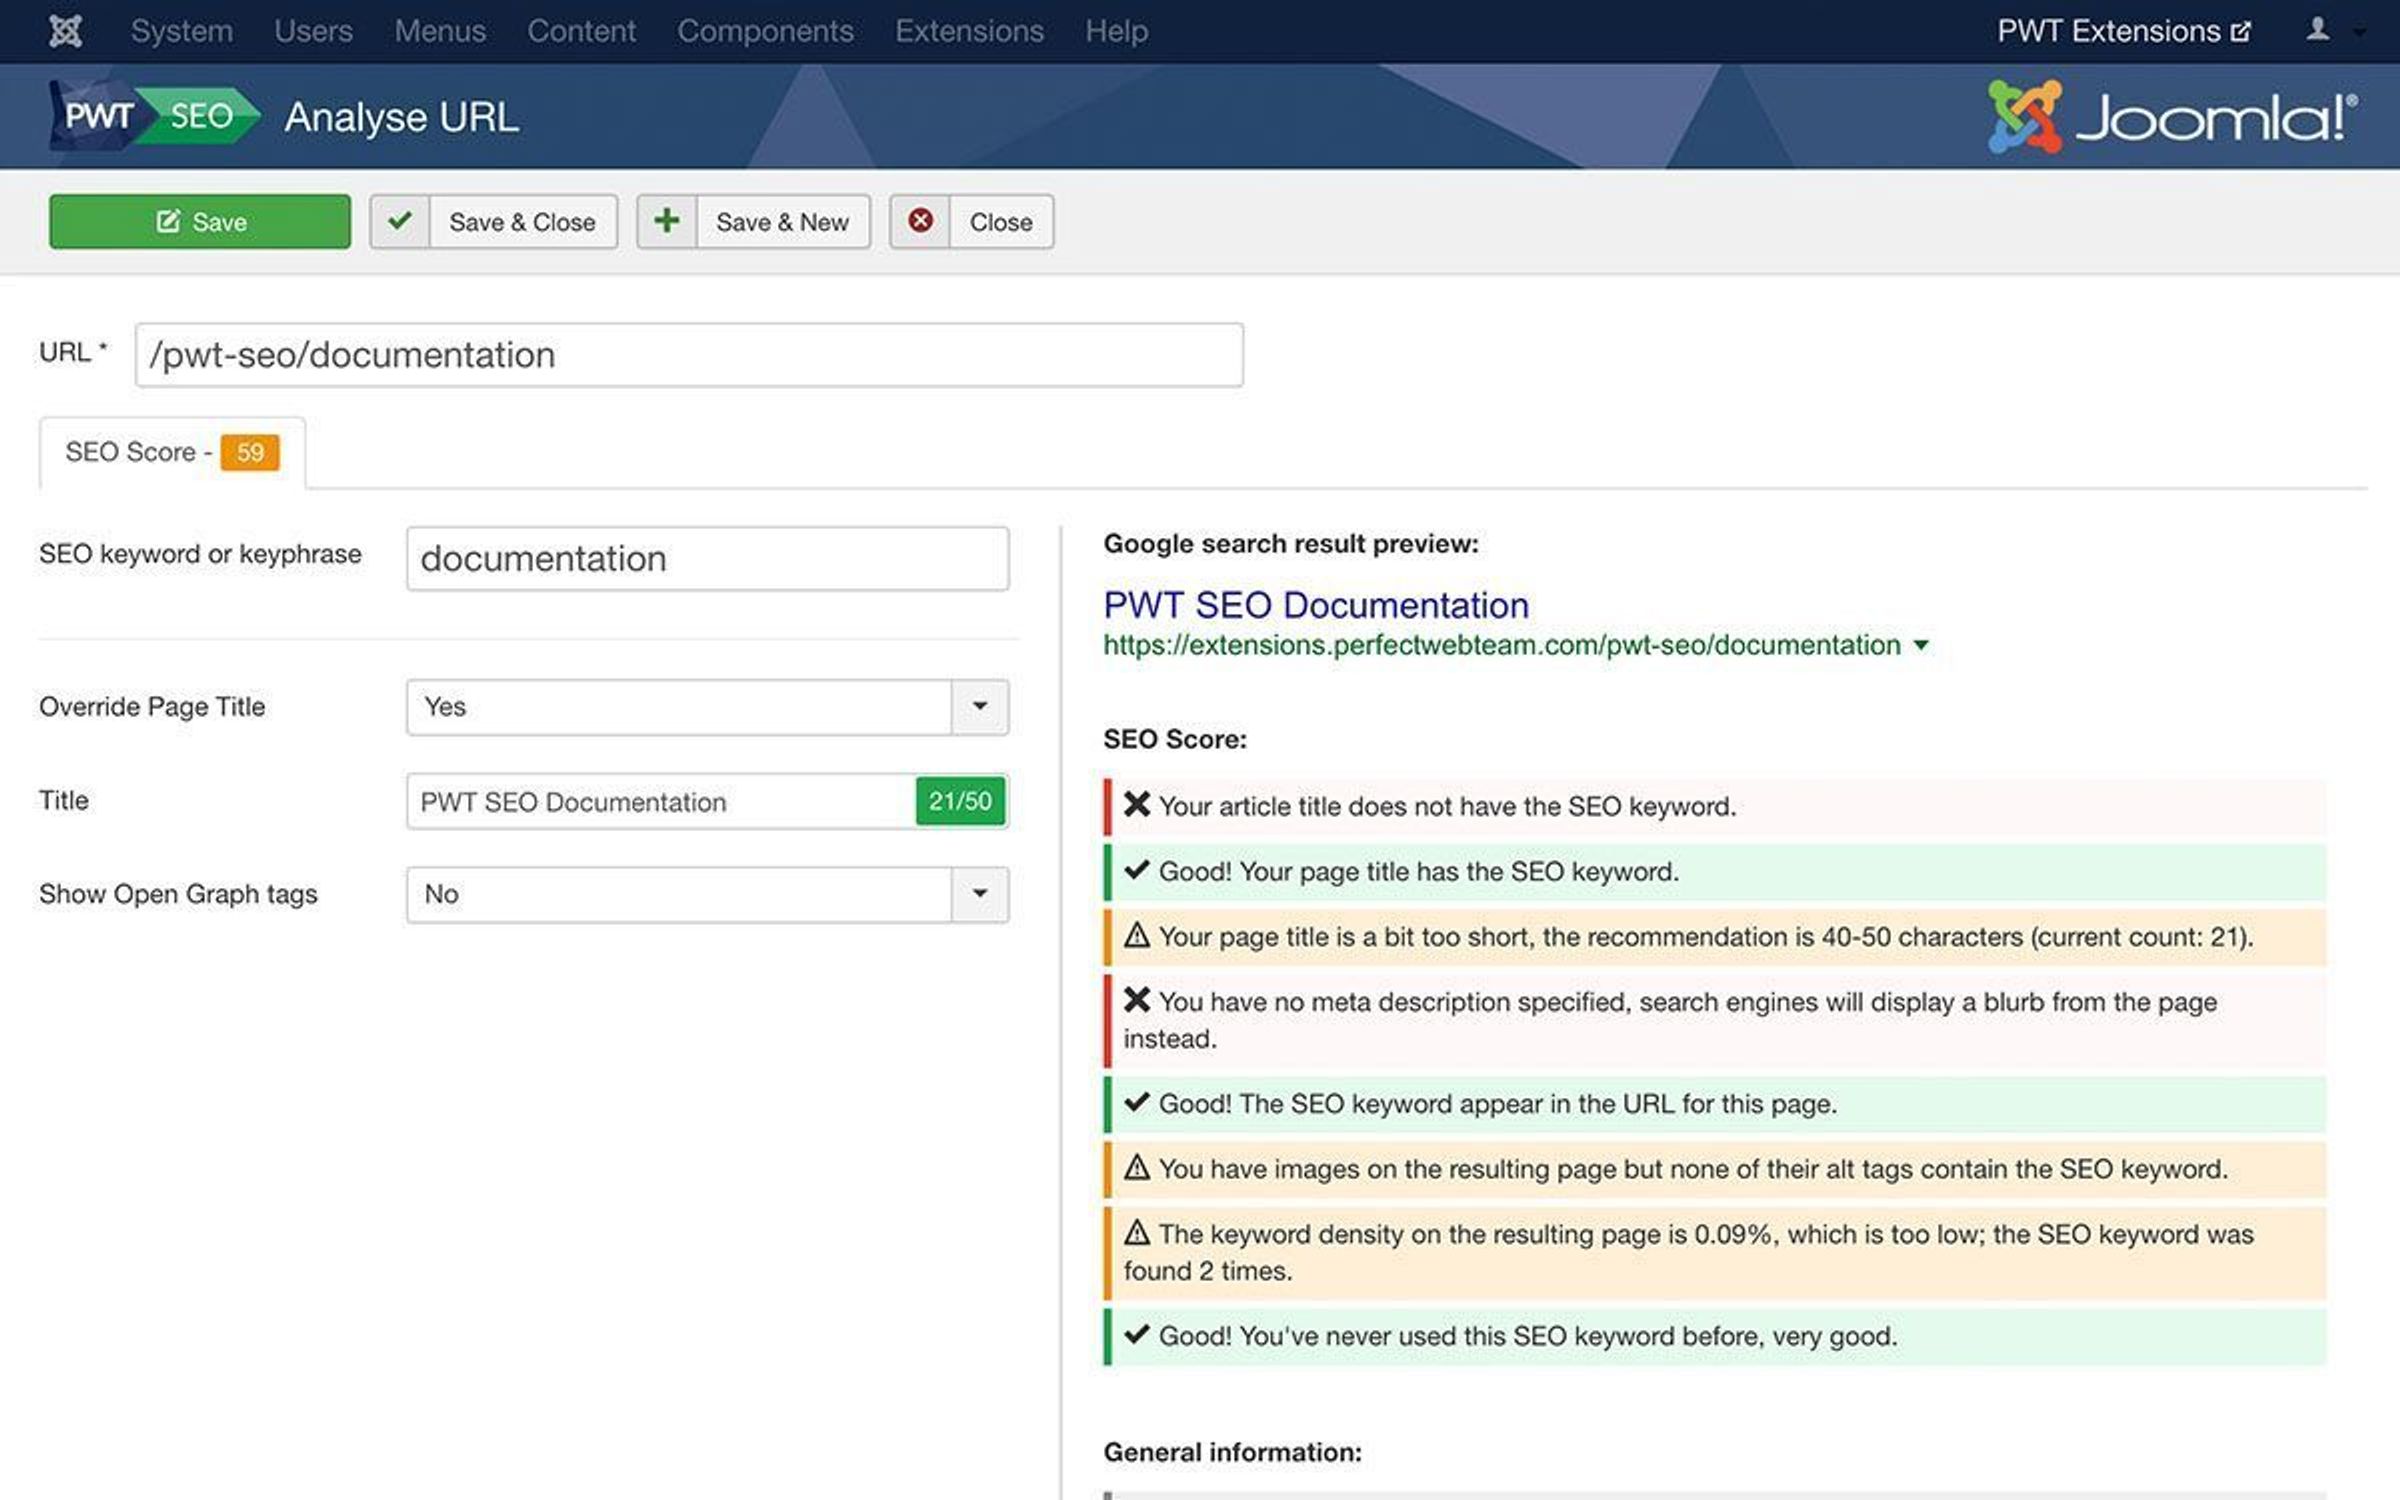The width and height of the screenshot is (2400, 1500).
Task: Click the orange 59 score badge
Action: (250, 452)
